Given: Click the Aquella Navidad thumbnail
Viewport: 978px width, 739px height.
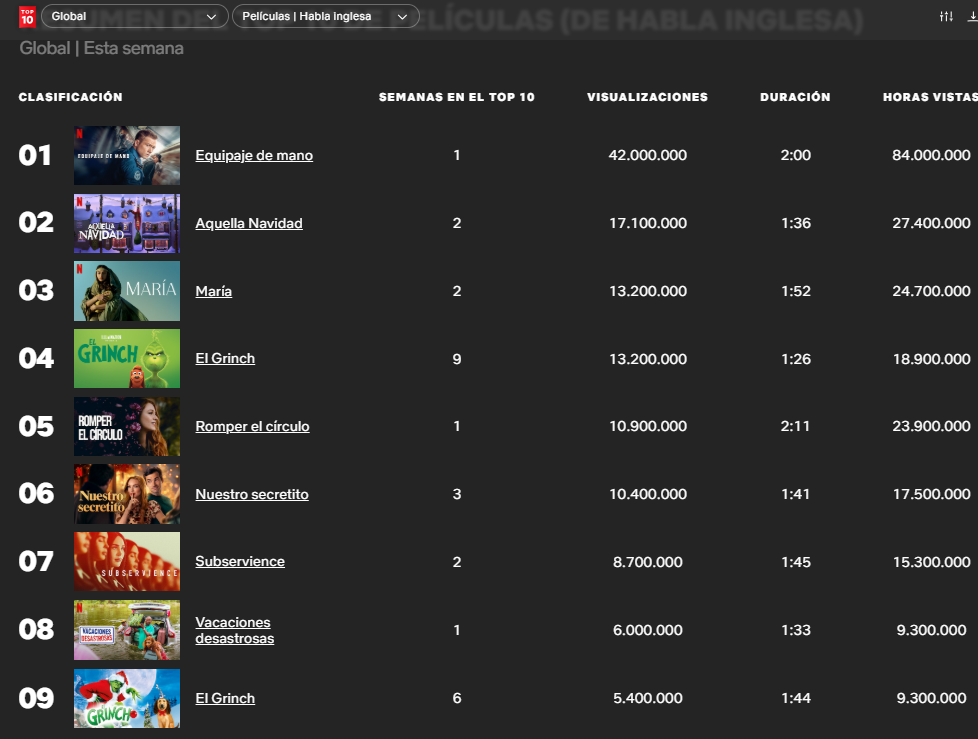Looking at the screenshot, I should click(x=127, y=223).
